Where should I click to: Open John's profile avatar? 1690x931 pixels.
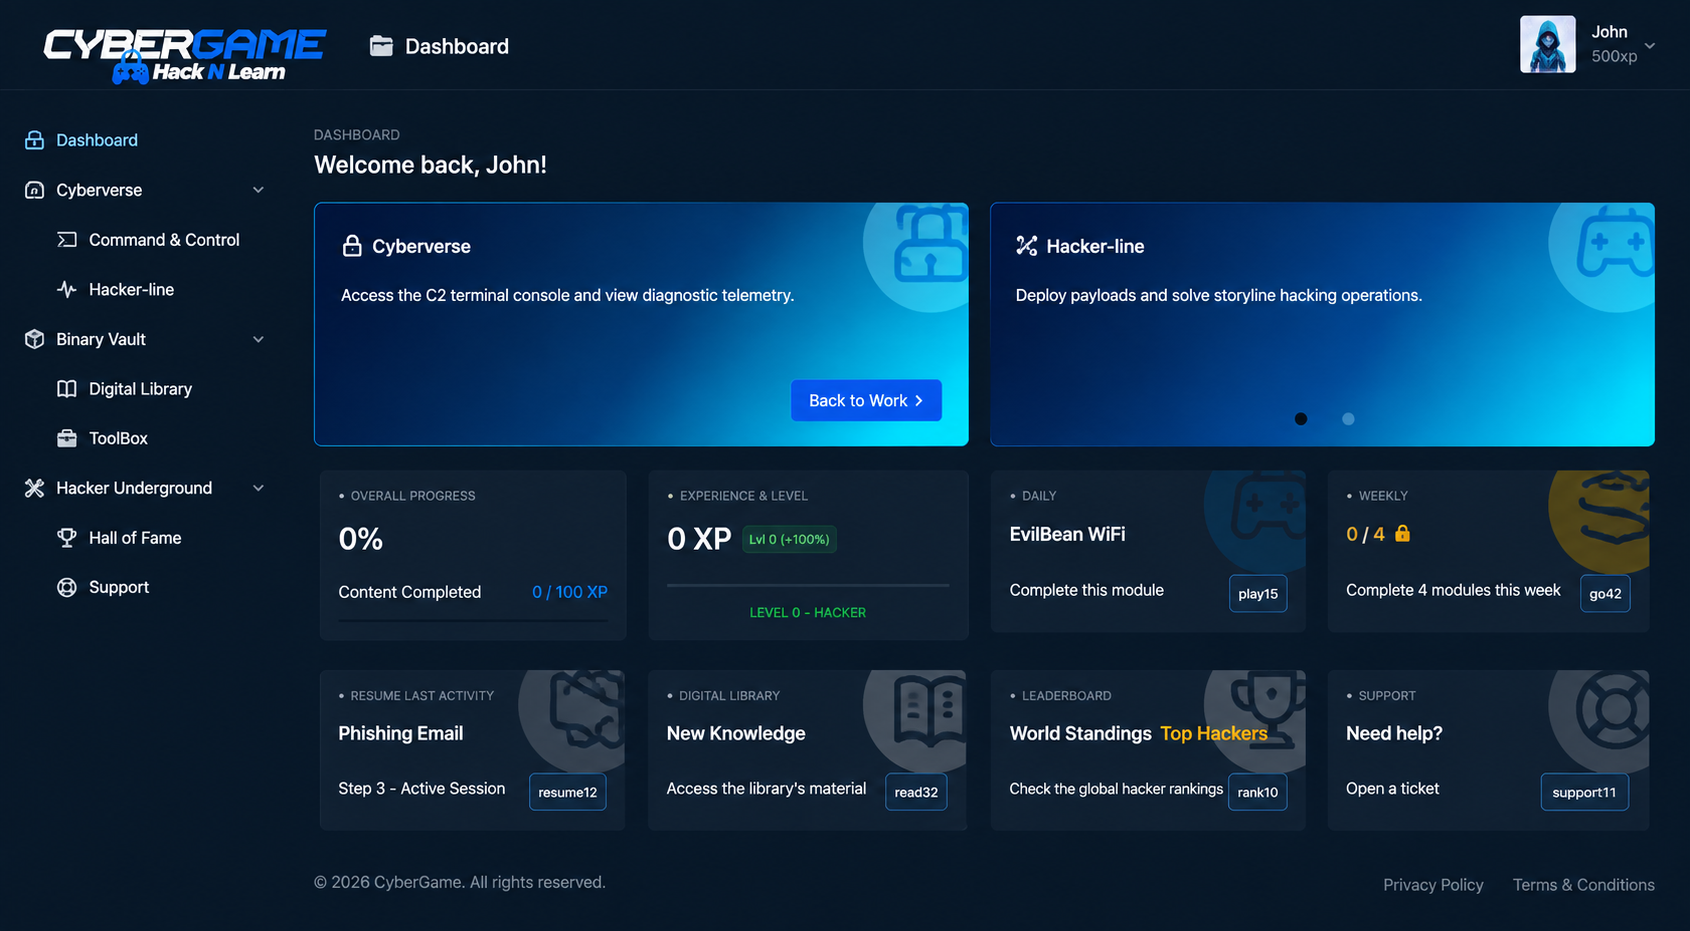pos(1547,44)
